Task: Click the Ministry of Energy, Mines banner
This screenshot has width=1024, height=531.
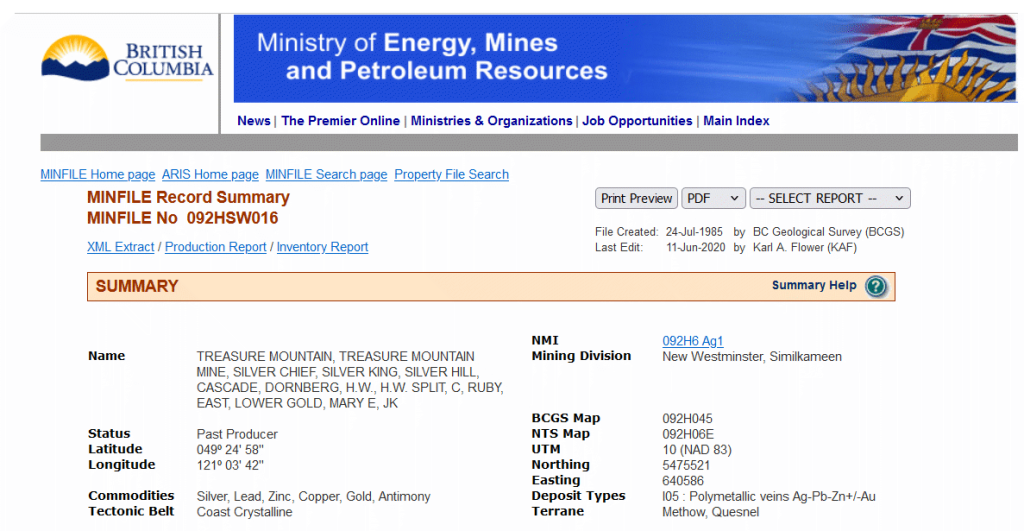Action: pyautogui.click(x=625, y=58)
